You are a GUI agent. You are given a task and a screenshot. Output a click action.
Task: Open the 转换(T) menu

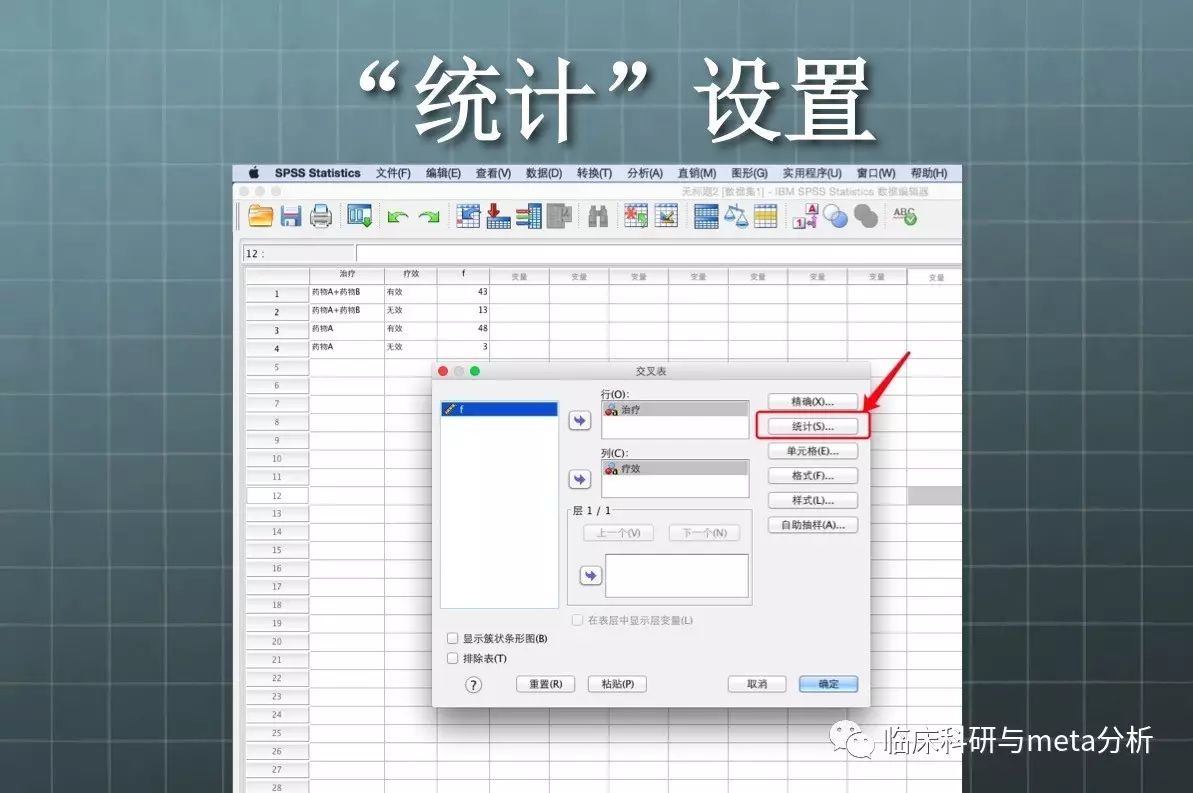(x=594, y=173)
